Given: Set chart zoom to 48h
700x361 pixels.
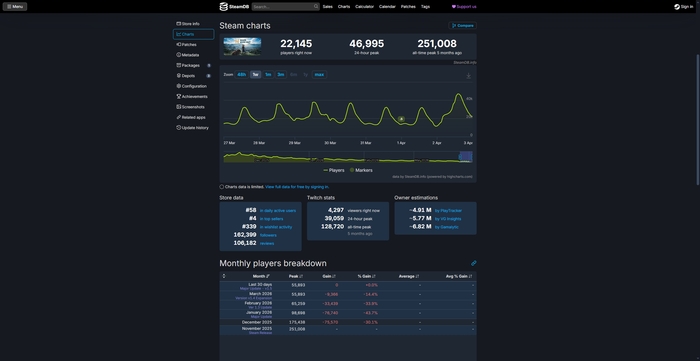Looking at the screenshot, I should [x=242, y=75].
